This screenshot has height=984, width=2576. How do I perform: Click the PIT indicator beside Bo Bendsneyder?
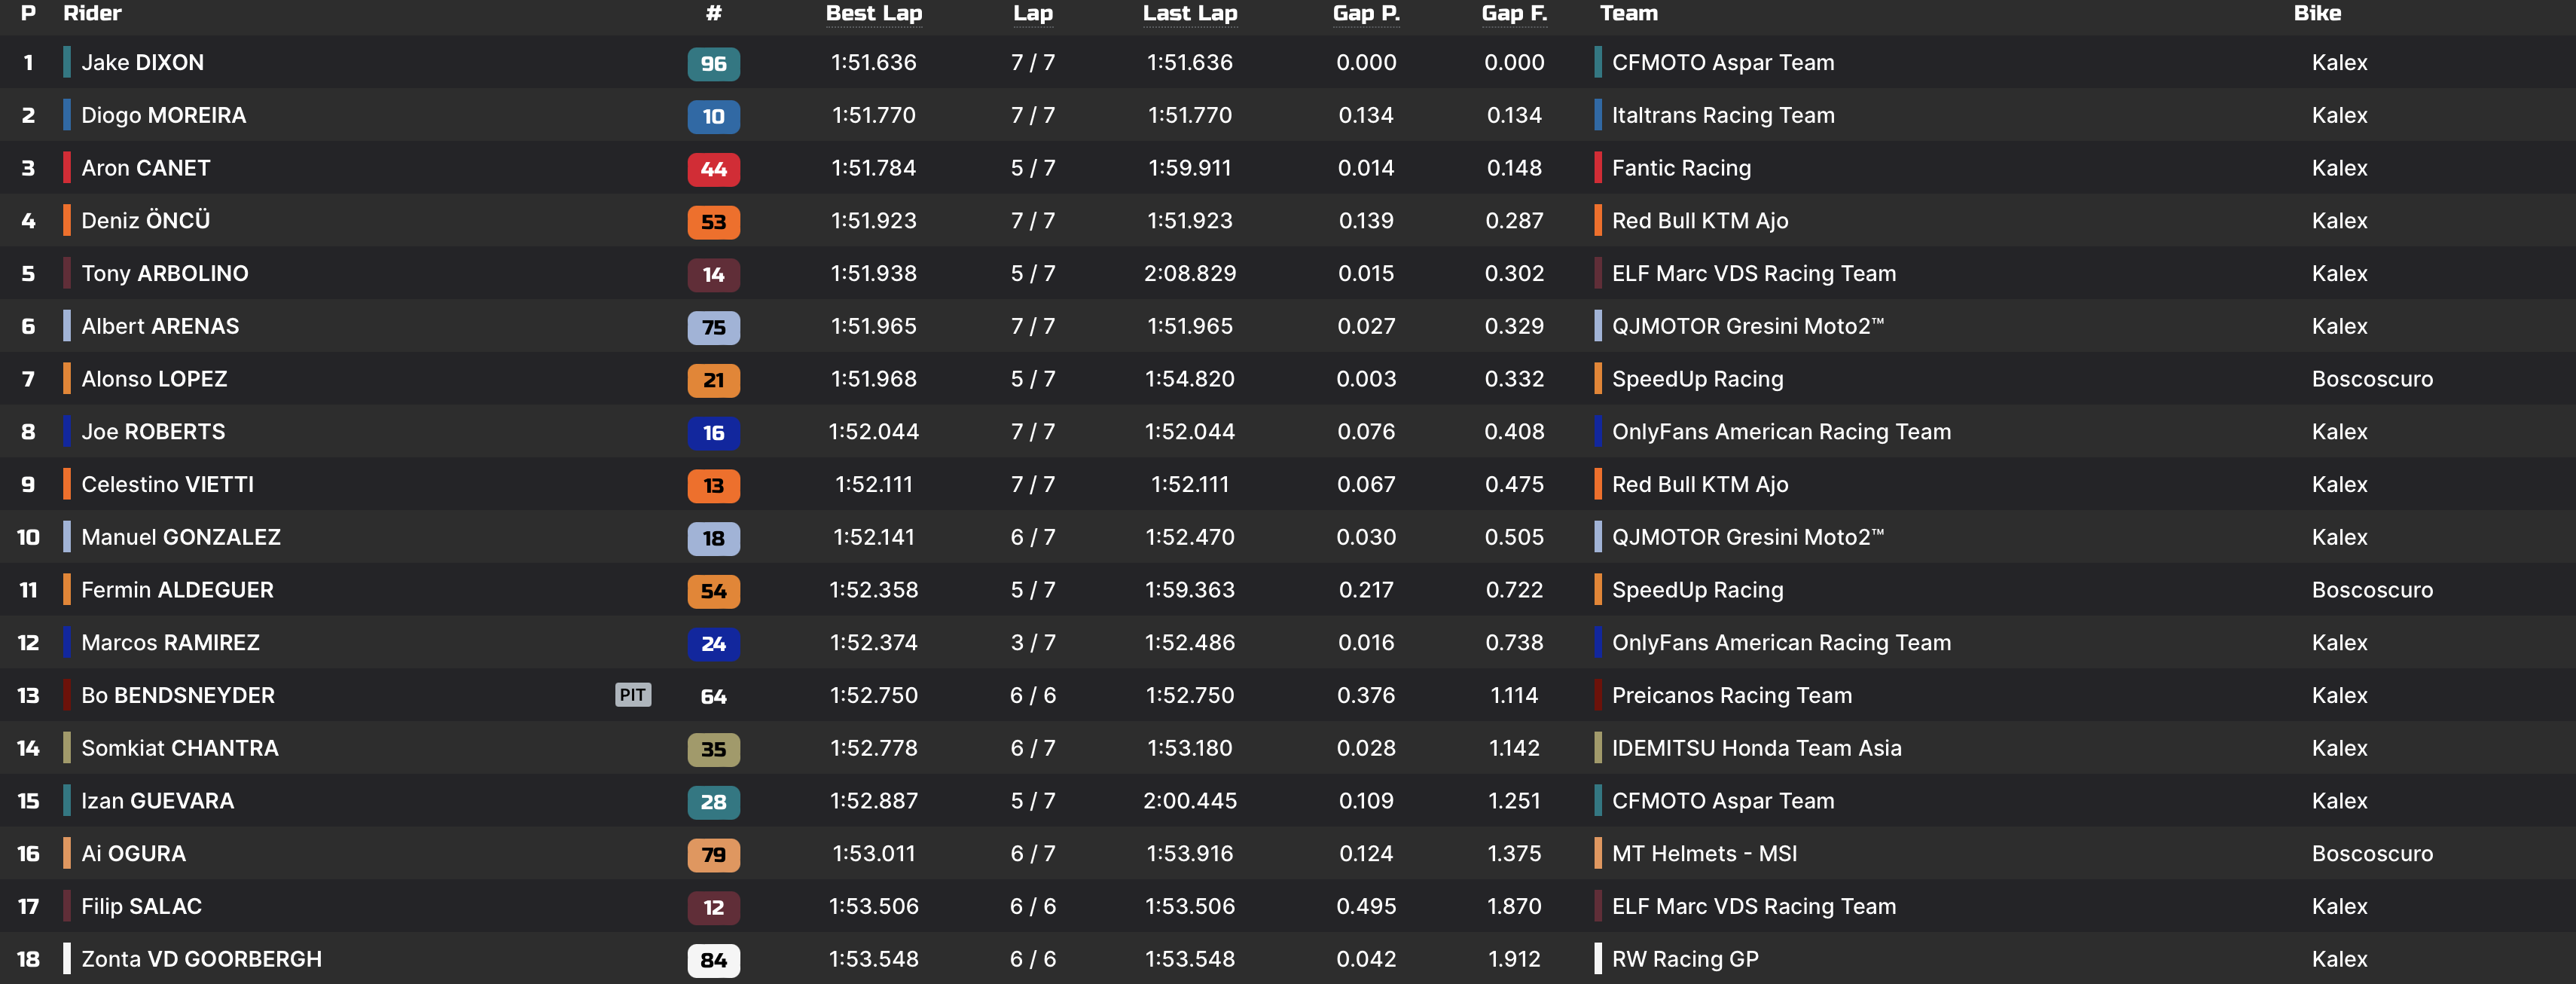tap(632, 695)
